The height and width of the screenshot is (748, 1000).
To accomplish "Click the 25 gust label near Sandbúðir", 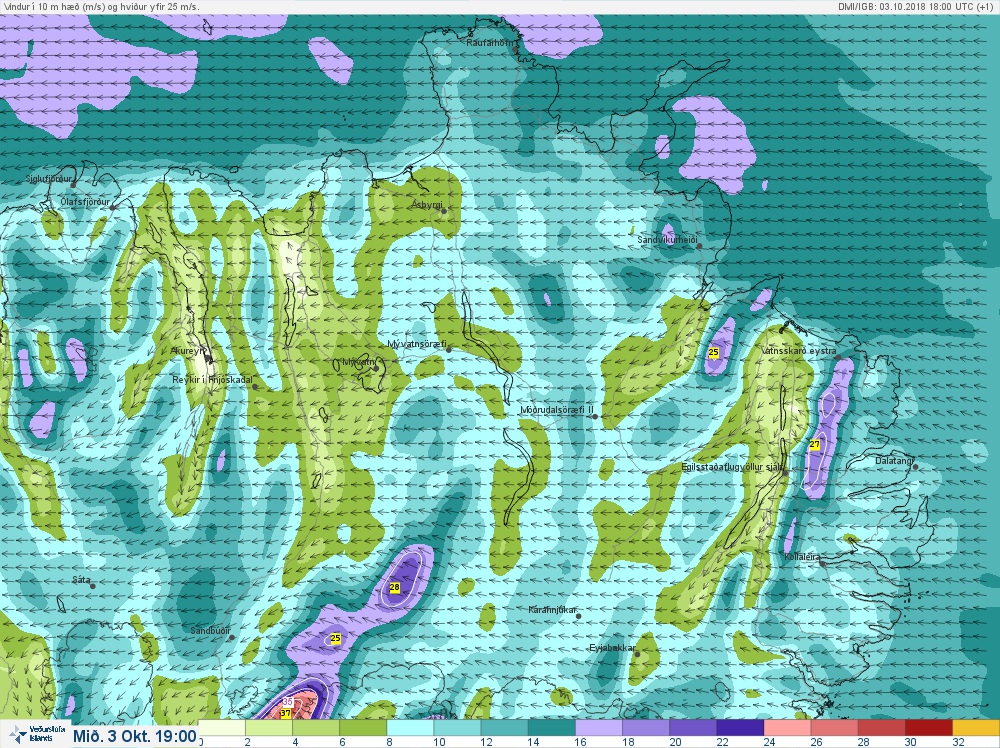I will [x=335, y=638].
